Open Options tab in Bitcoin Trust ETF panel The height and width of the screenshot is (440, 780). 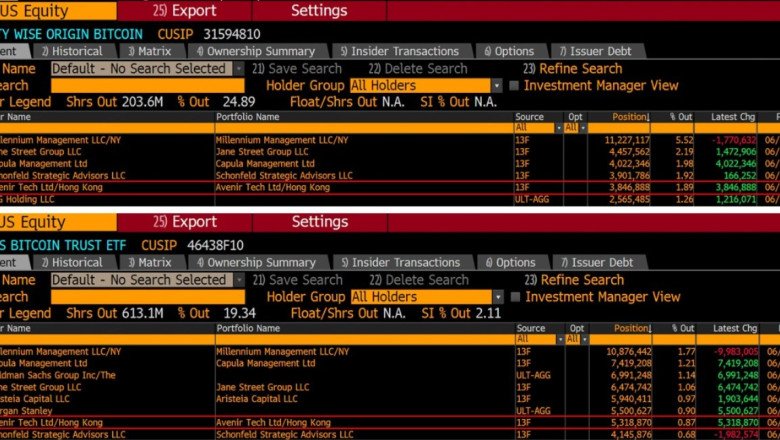(x=510, y=263)
